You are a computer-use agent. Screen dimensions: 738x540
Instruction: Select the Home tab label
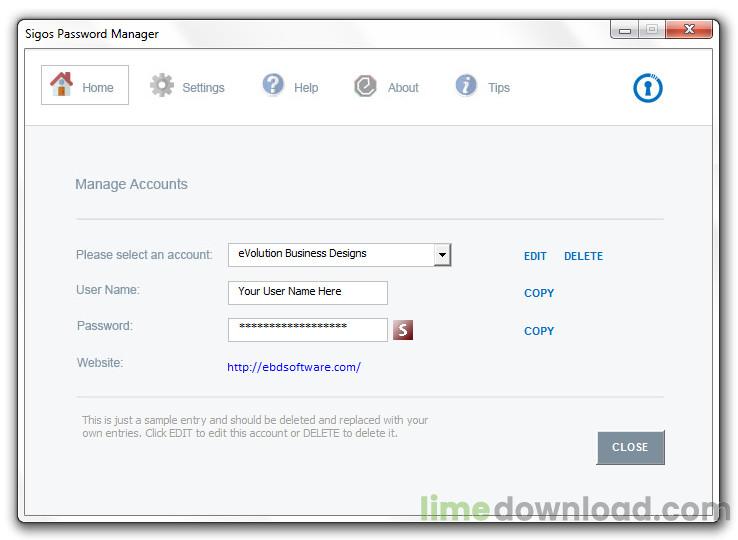point(98,88)
